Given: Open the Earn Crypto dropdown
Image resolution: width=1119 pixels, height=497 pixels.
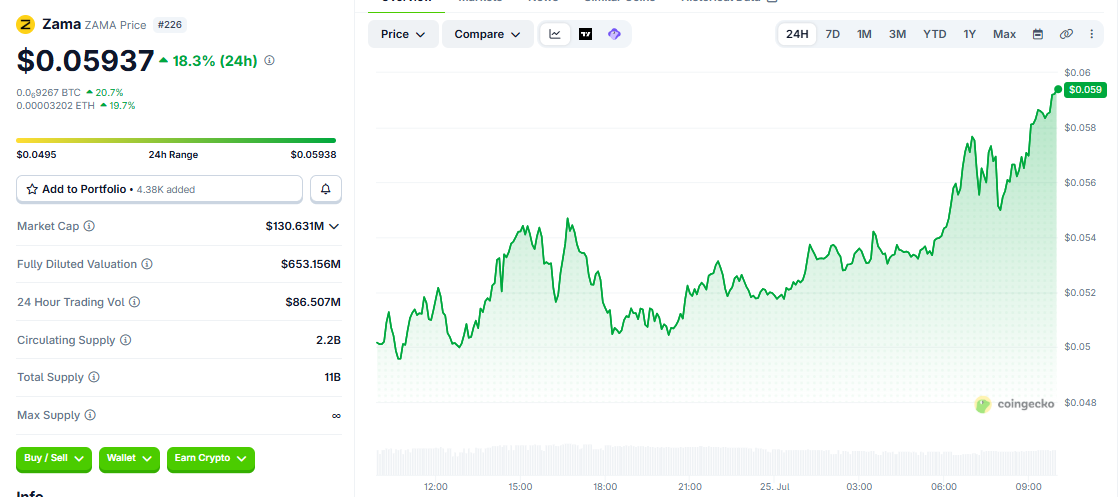Looking at the screenshot, I should click(x=211, y=458).
